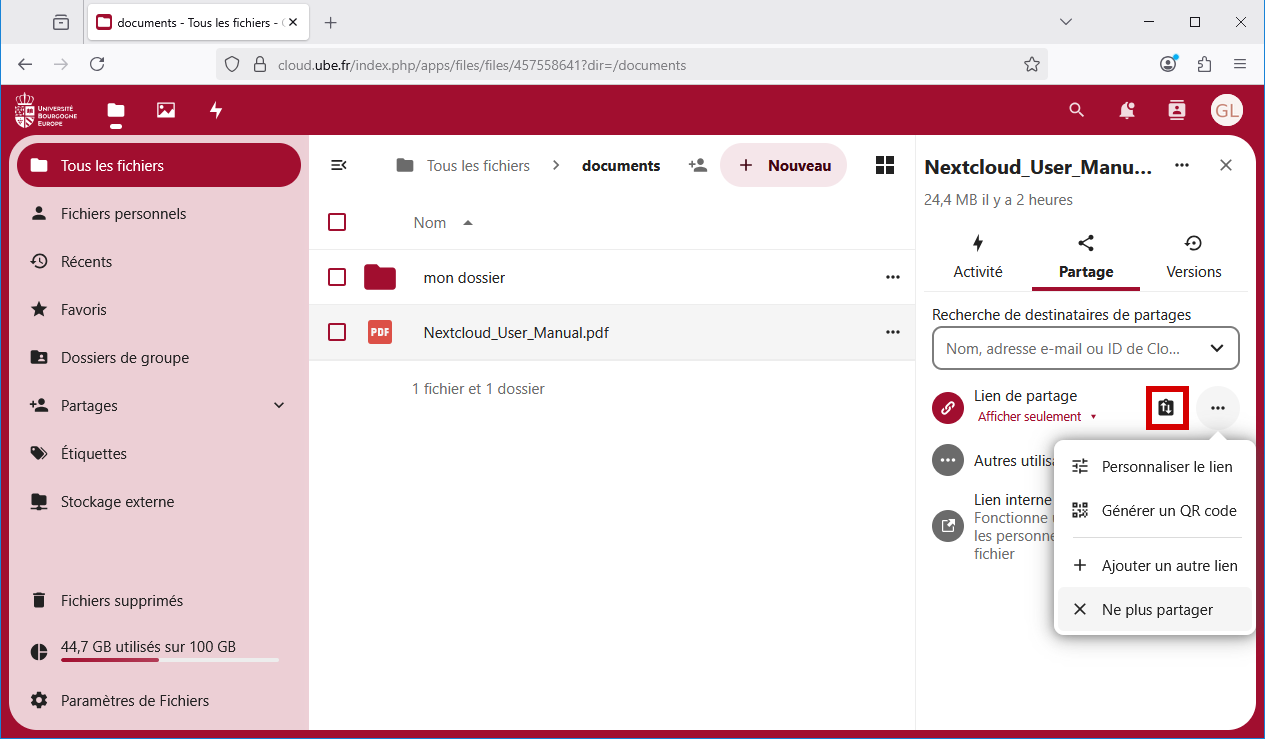This screenshot has width=1265, height=739.
Task: Switch to grid view
Action: (884, 166)
